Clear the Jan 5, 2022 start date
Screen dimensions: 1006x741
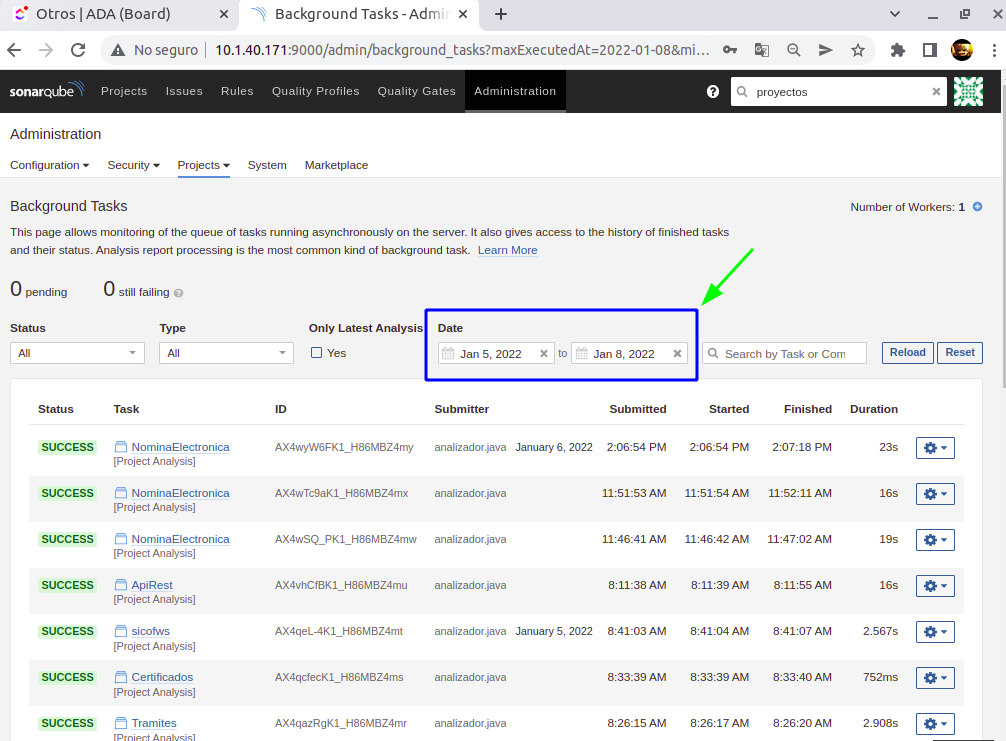(544, 354)
